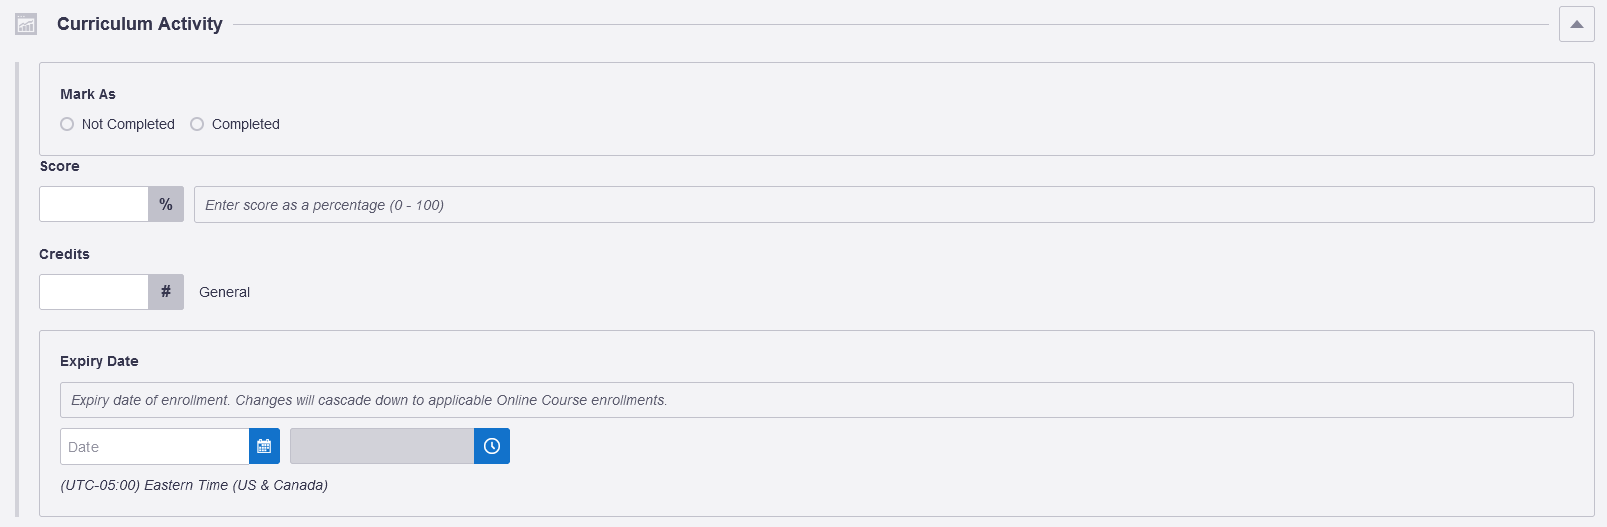
Task: Collapse the Curriculum Activity panel
Action: tap(1576, 24)
